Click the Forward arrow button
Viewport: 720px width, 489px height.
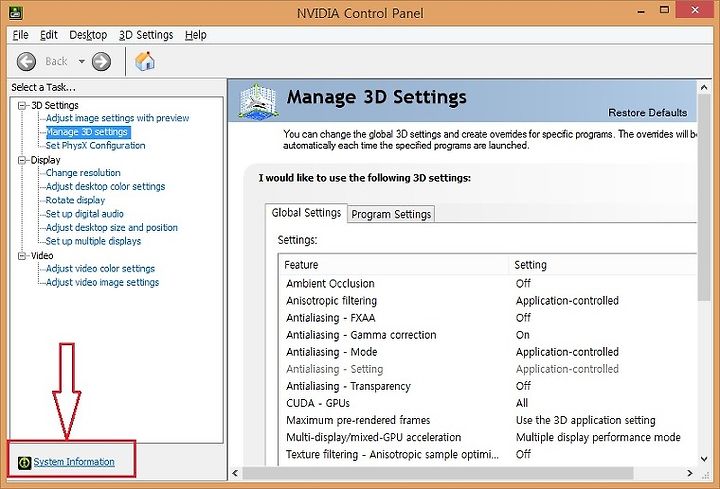tap(101, 61)
